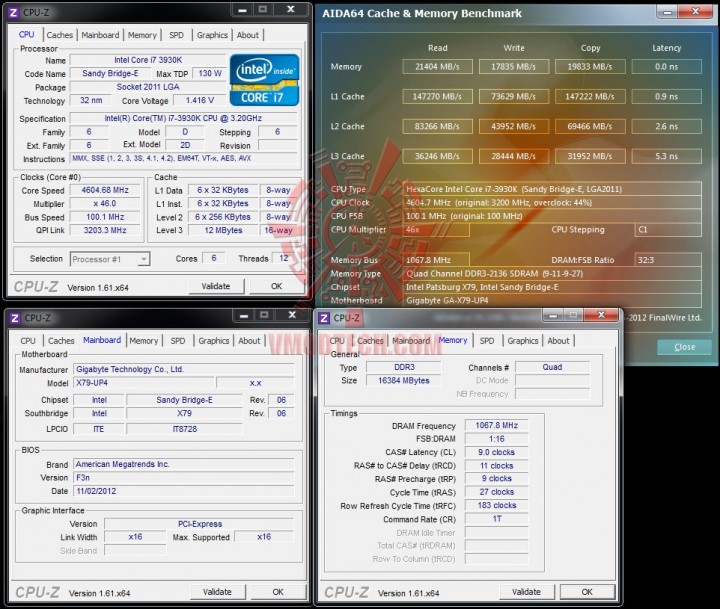Select CPU tab in Mainboard CPU-Z window

(28, 341)
